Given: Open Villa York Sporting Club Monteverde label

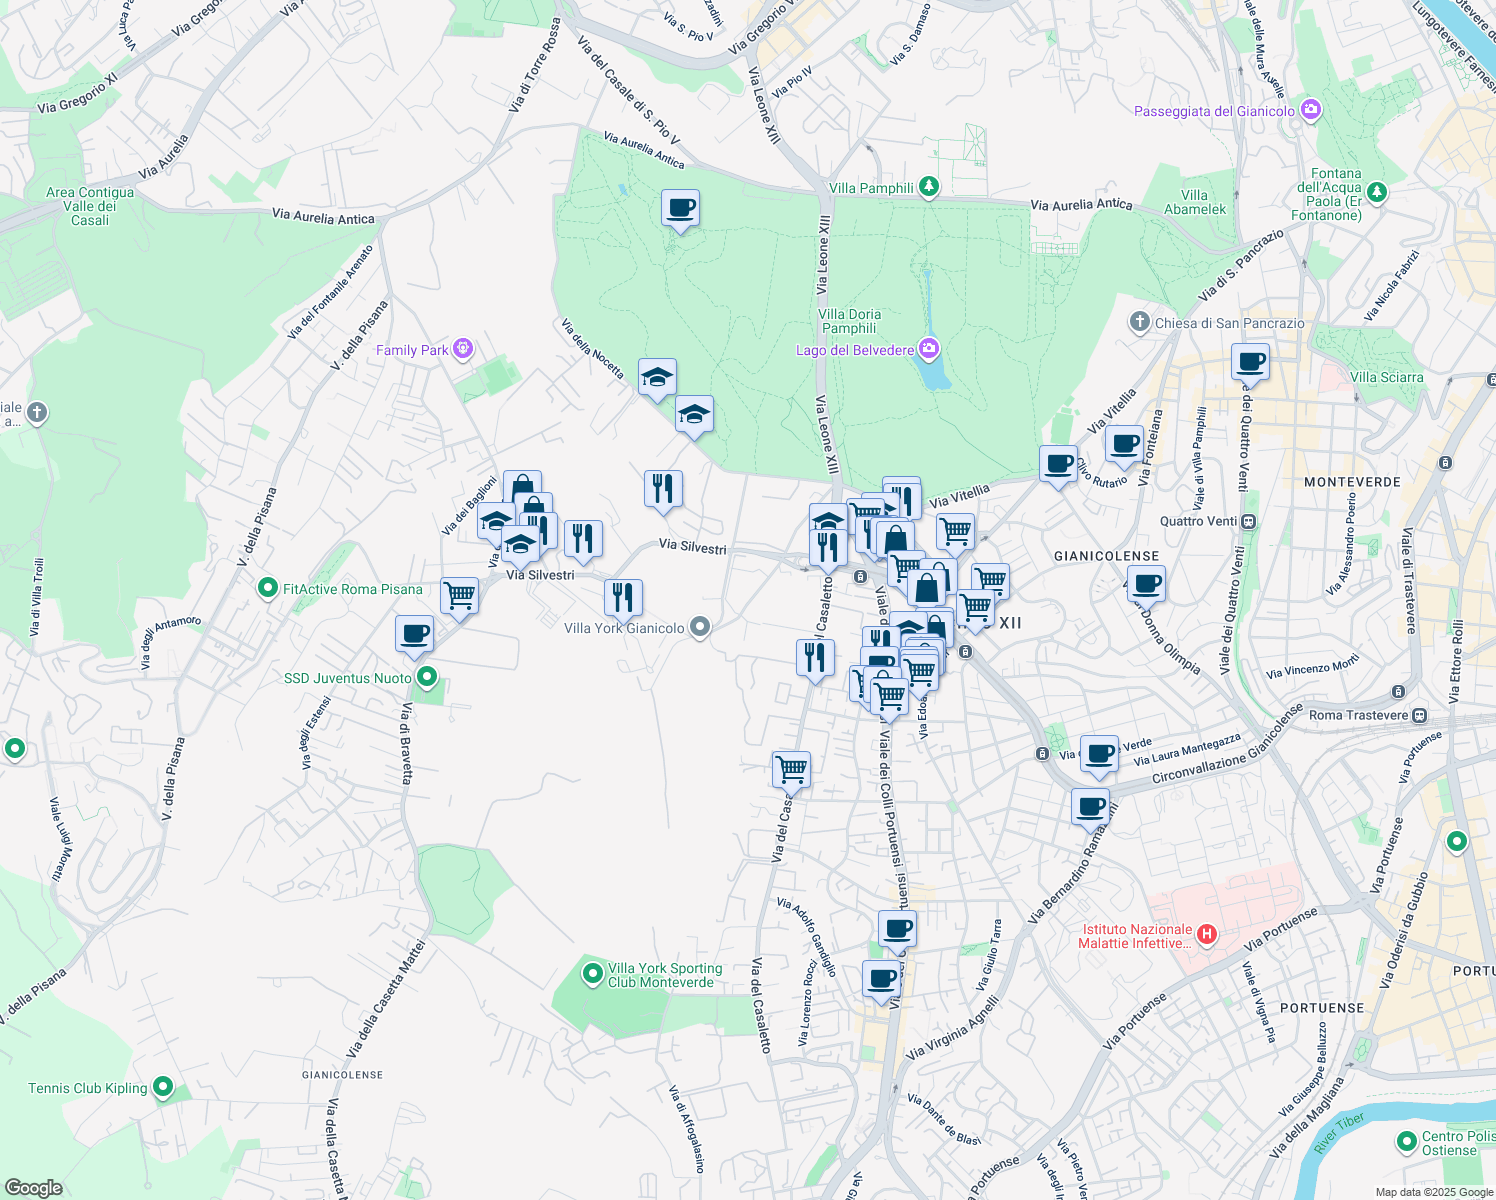Looking at the screenshot, I should (664, 975).
